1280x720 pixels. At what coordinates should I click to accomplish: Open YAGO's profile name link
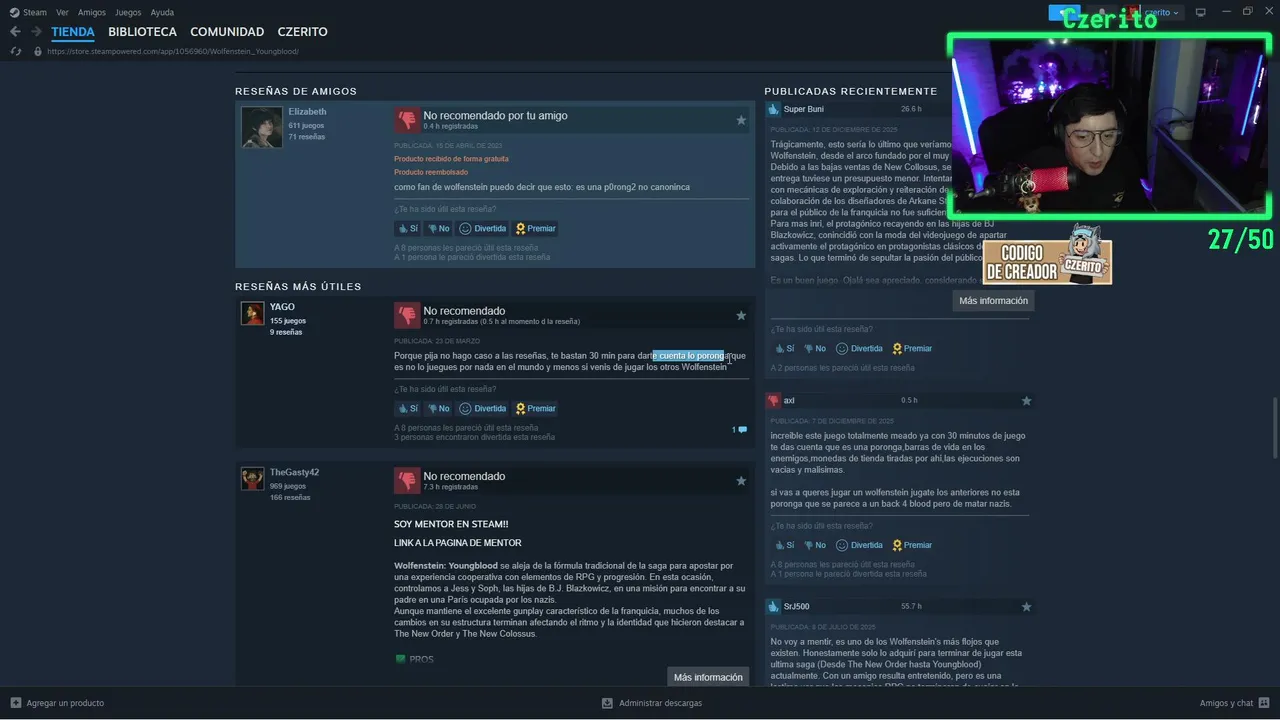282,307
